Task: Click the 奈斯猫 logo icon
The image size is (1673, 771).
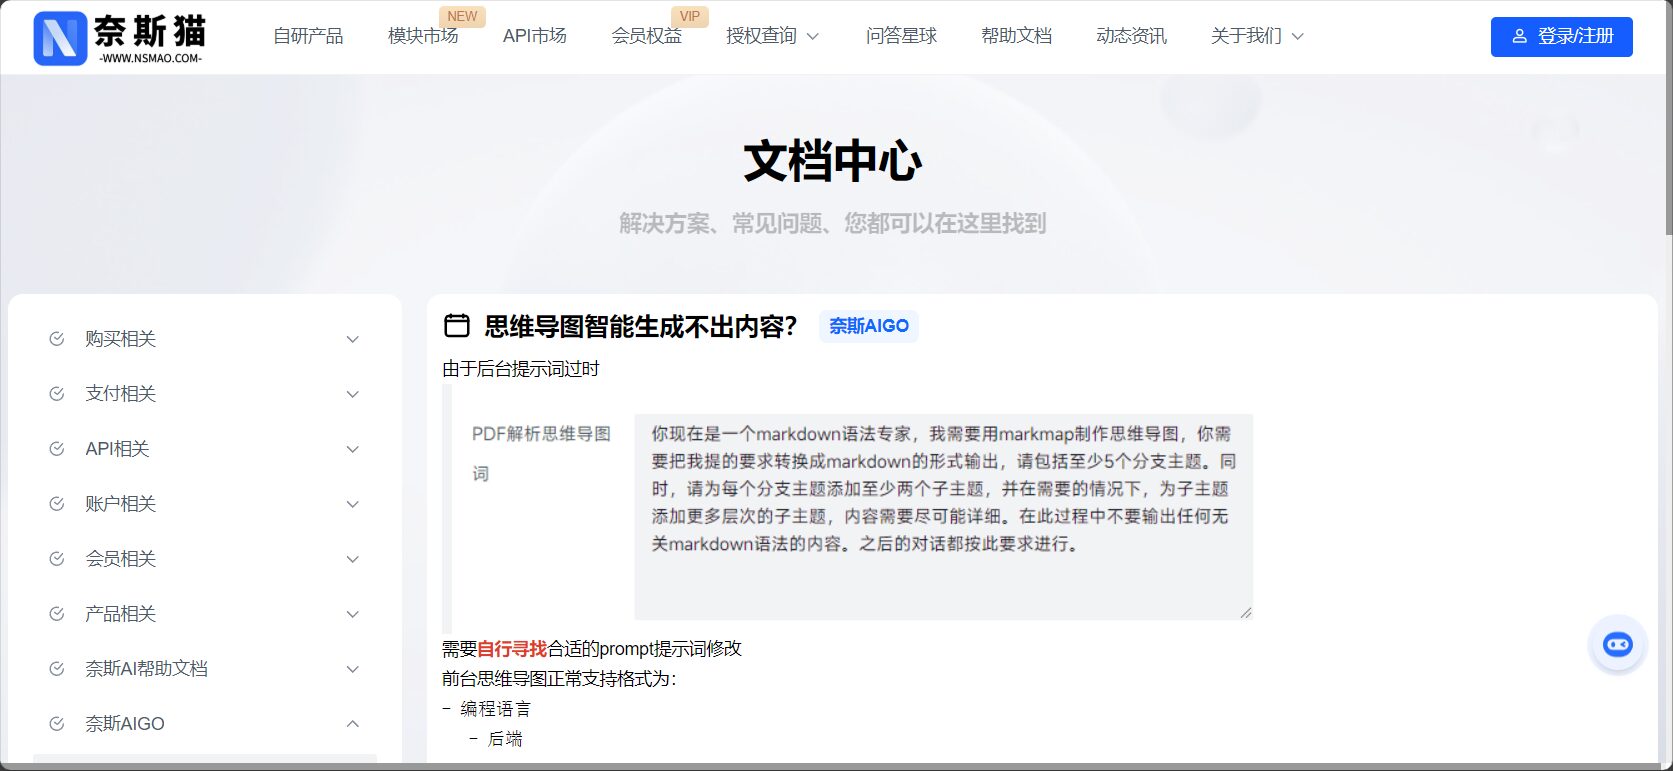Action: pos(60,38)
